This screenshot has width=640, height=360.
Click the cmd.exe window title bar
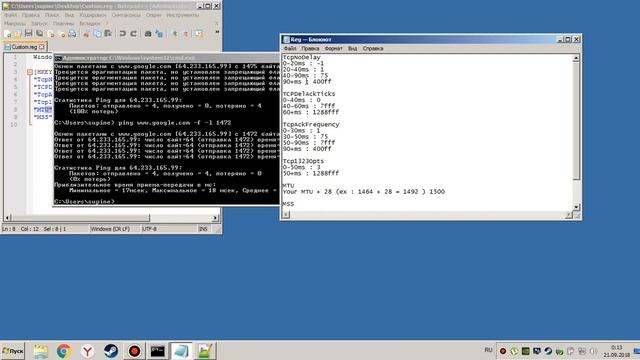(x=167, y=58)
